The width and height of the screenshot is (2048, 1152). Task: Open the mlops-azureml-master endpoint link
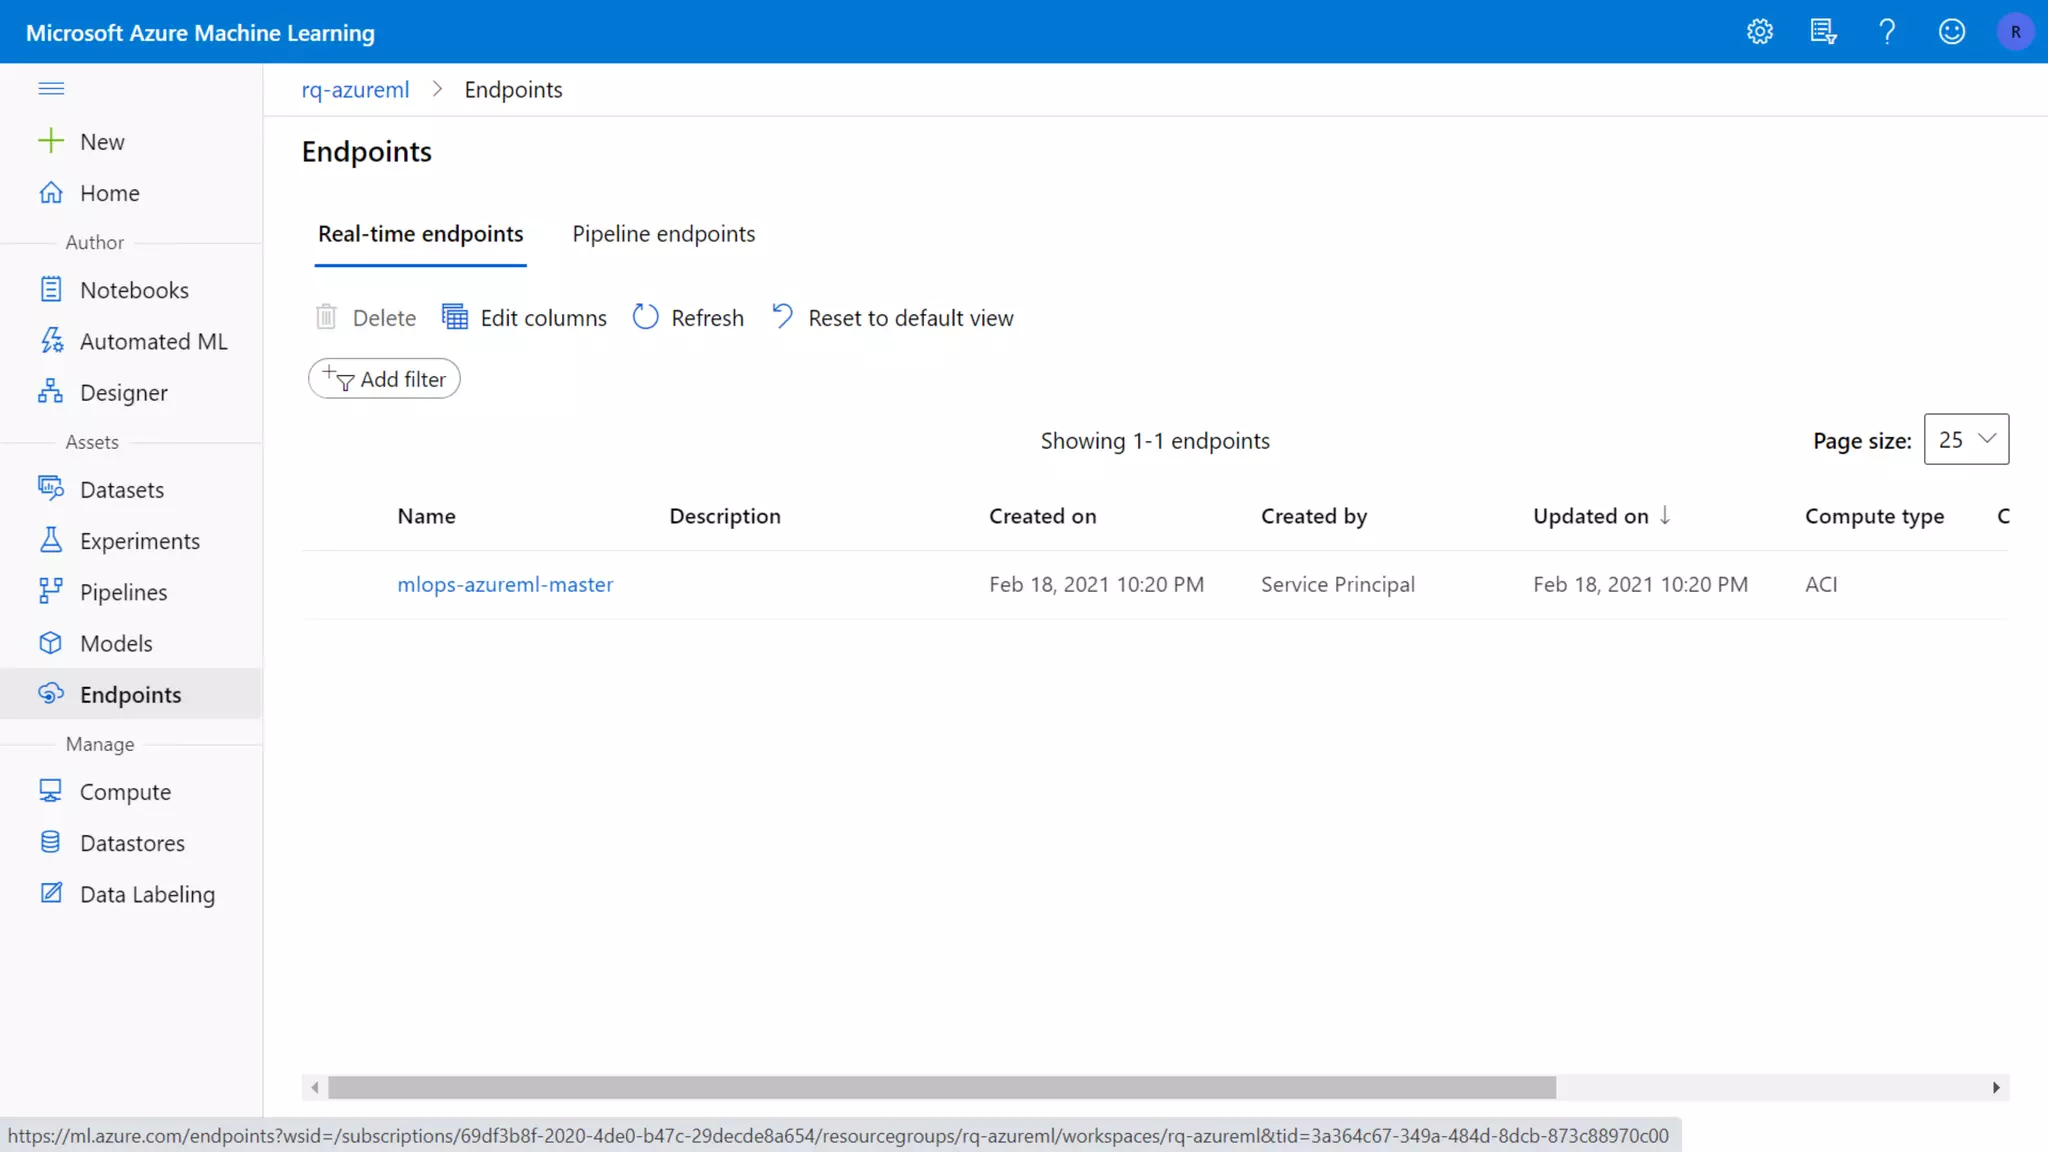[505, 584]
